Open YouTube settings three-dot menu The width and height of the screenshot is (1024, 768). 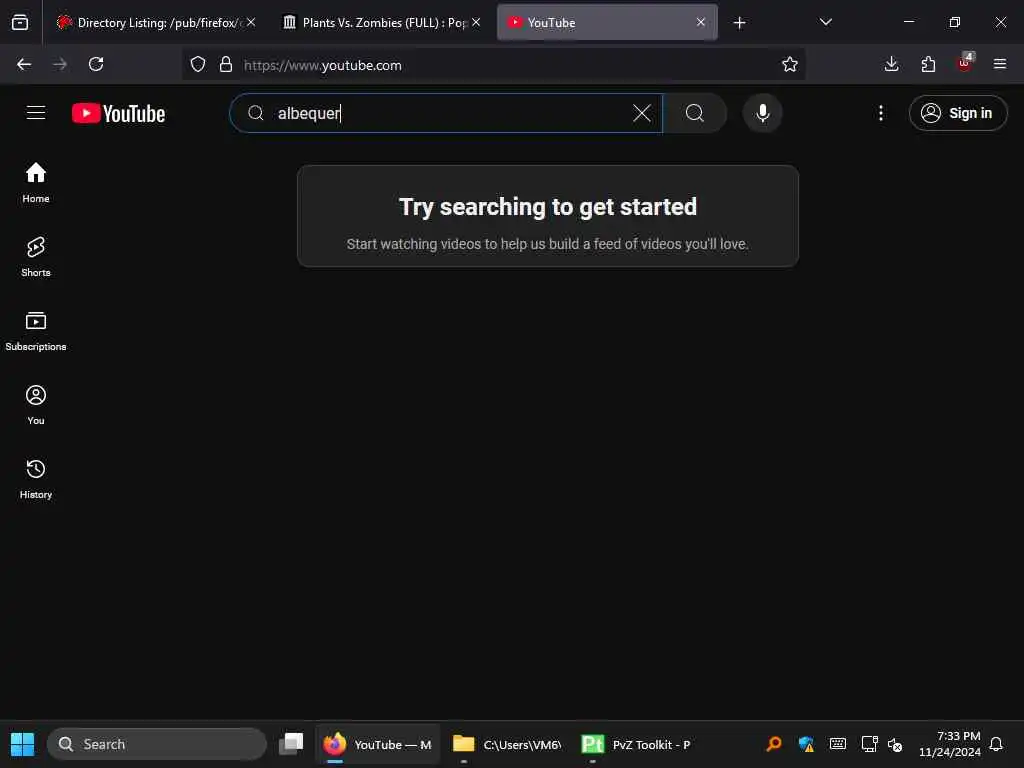click(880, 113)
